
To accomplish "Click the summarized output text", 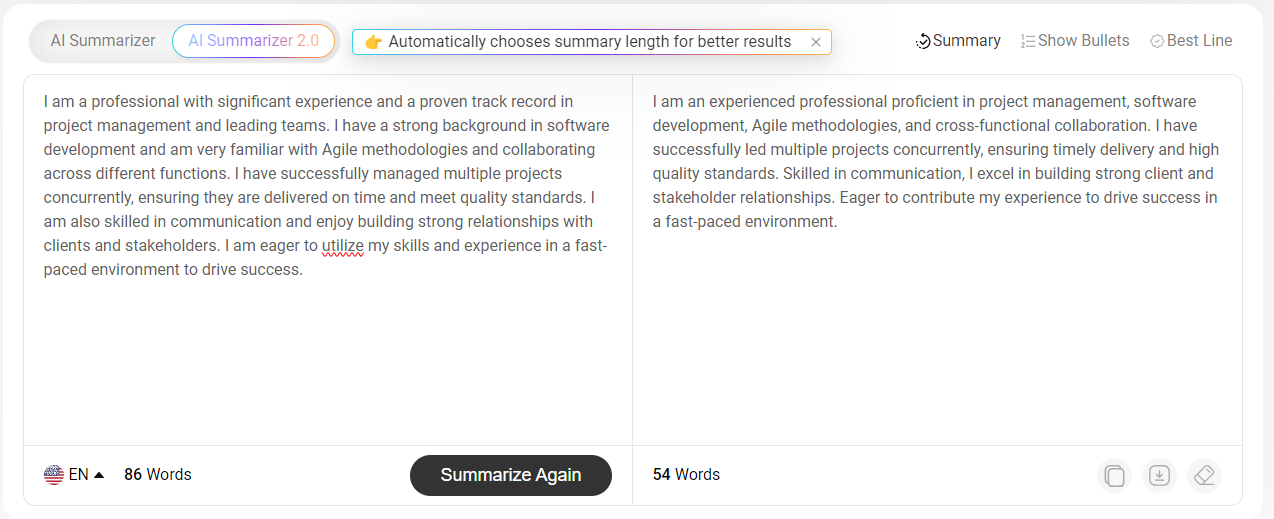I will 936,161.
